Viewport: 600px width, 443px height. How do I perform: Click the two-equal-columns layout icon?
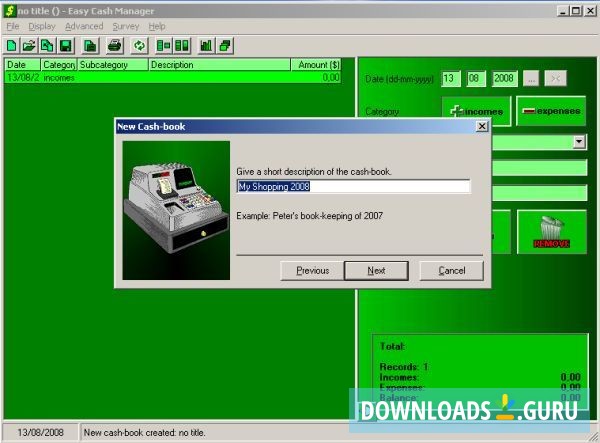coord(182,46)
